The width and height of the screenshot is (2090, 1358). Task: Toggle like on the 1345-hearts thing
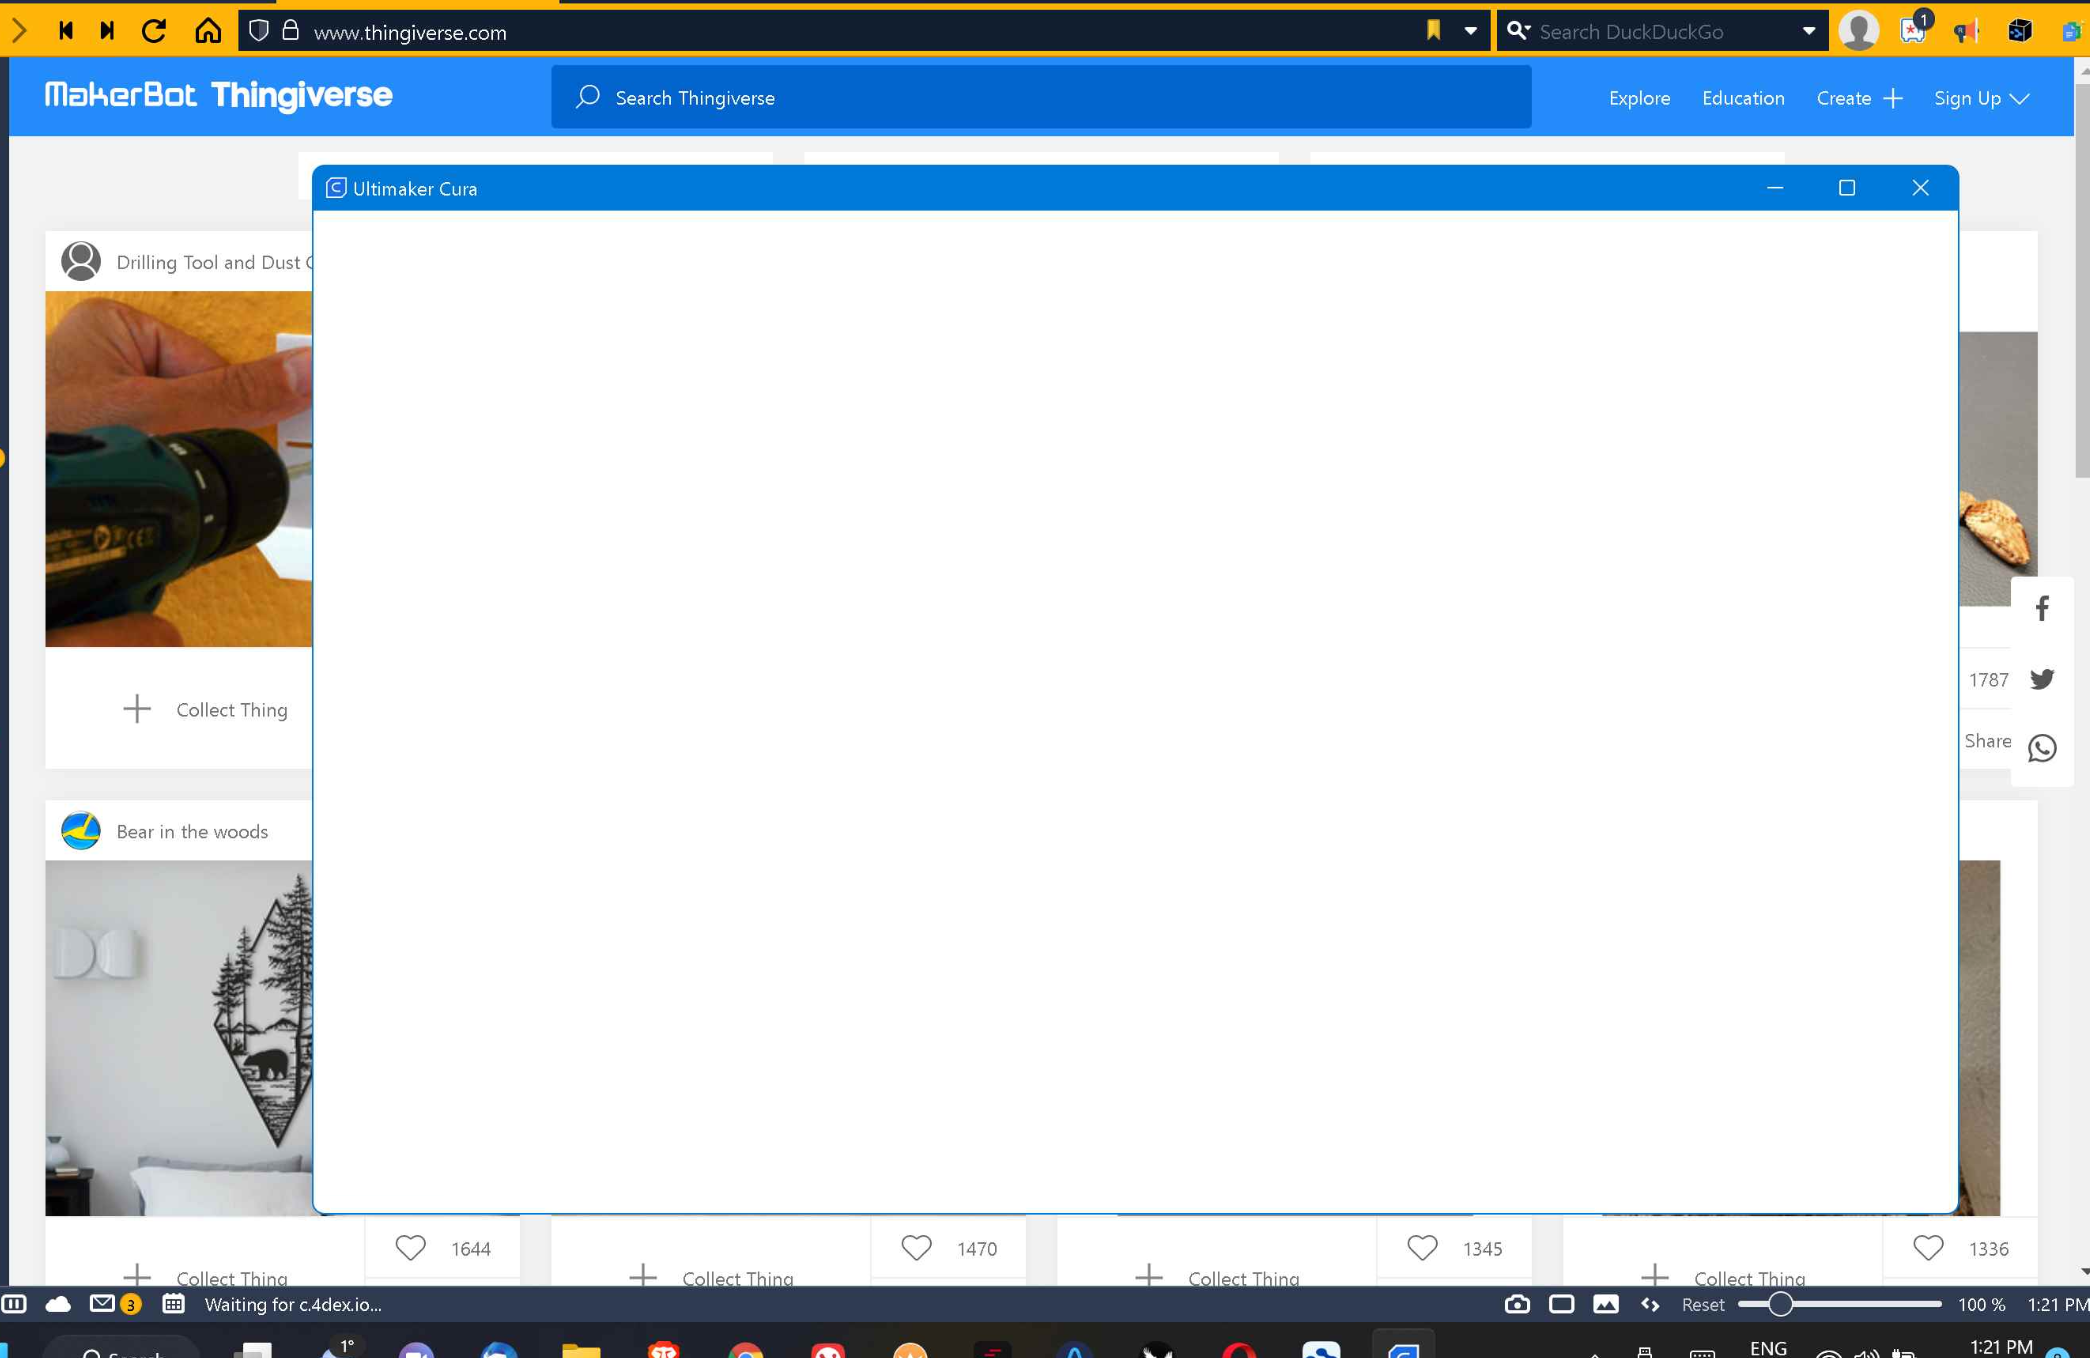(1422, 1247)
